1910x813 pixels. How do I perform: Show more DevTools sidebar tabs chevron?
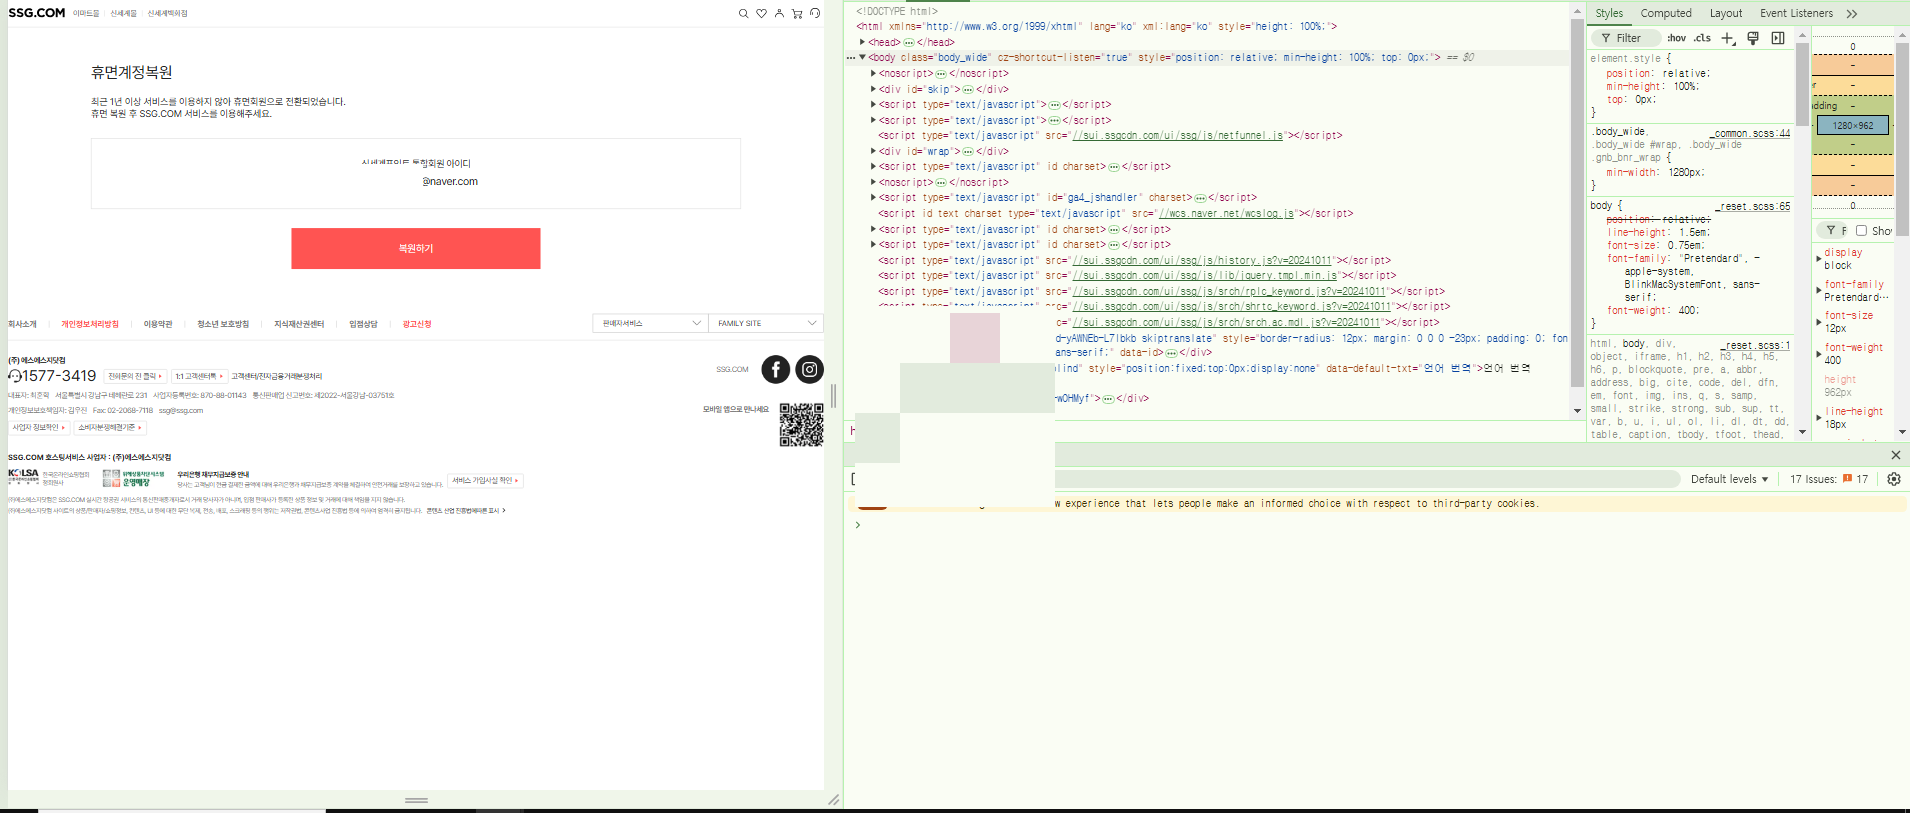(x=1852, y=13)
